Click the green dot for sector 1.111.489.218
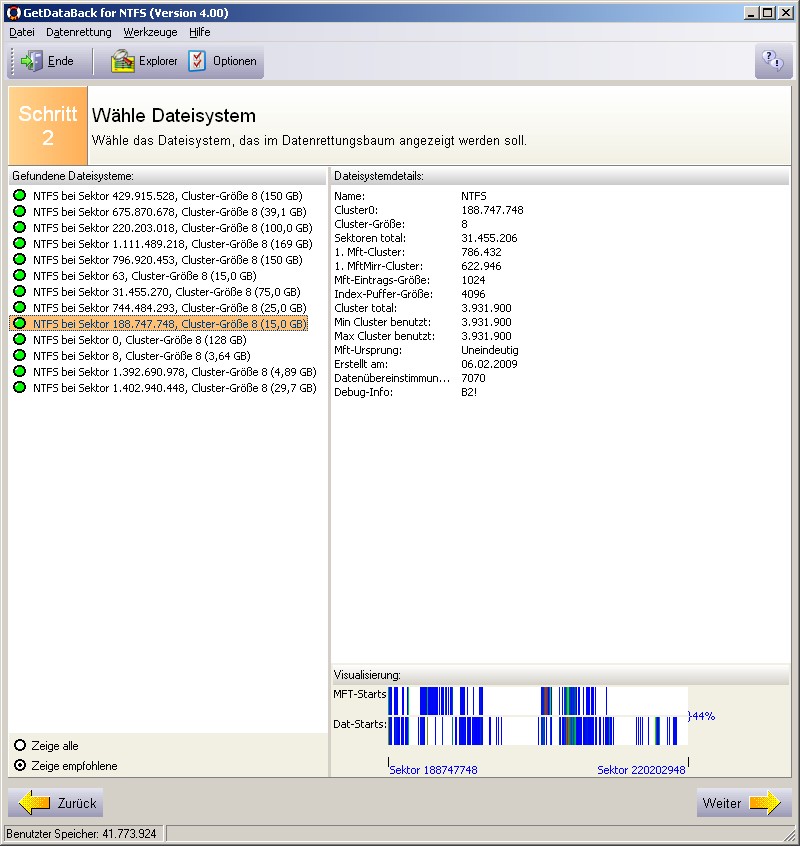The width and height of the screenshot is (800, 846). click(x=19, y=243)
